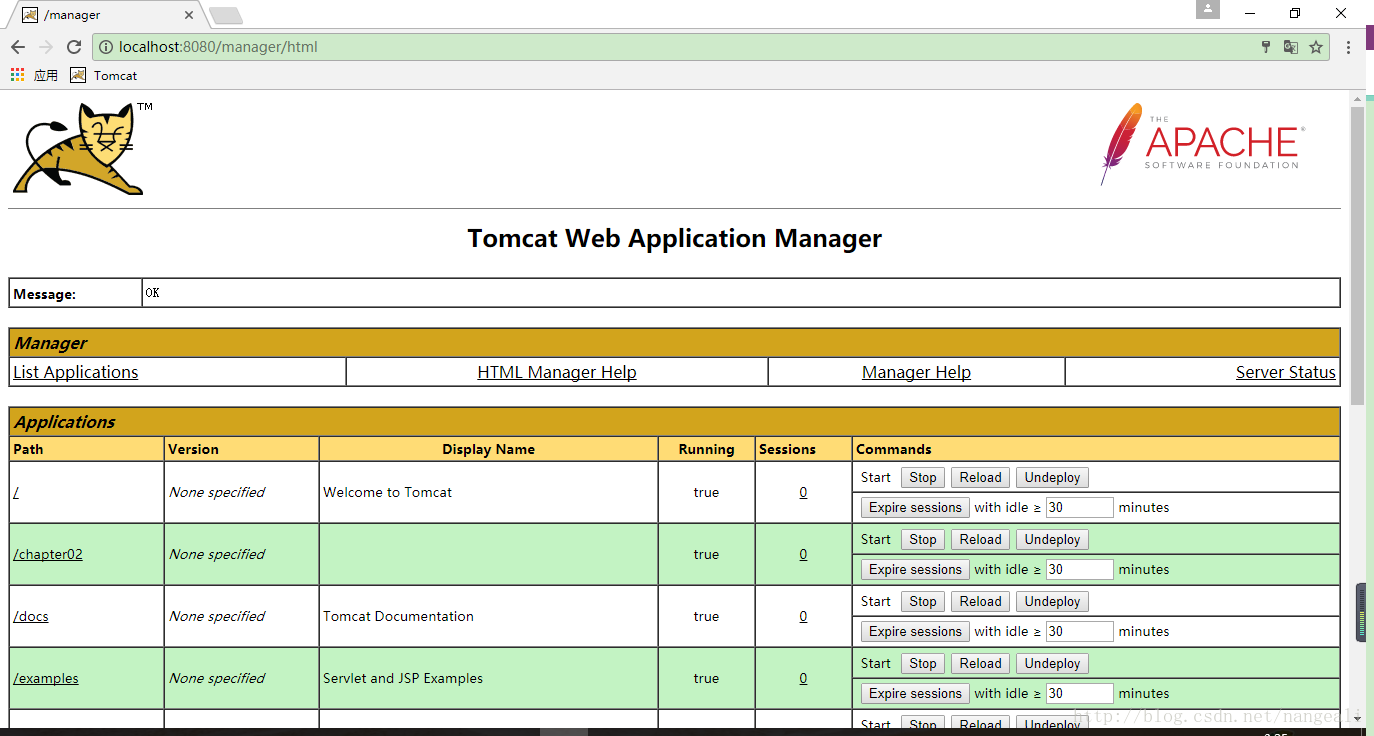Undeploy the /docs application

point(1052,602)
